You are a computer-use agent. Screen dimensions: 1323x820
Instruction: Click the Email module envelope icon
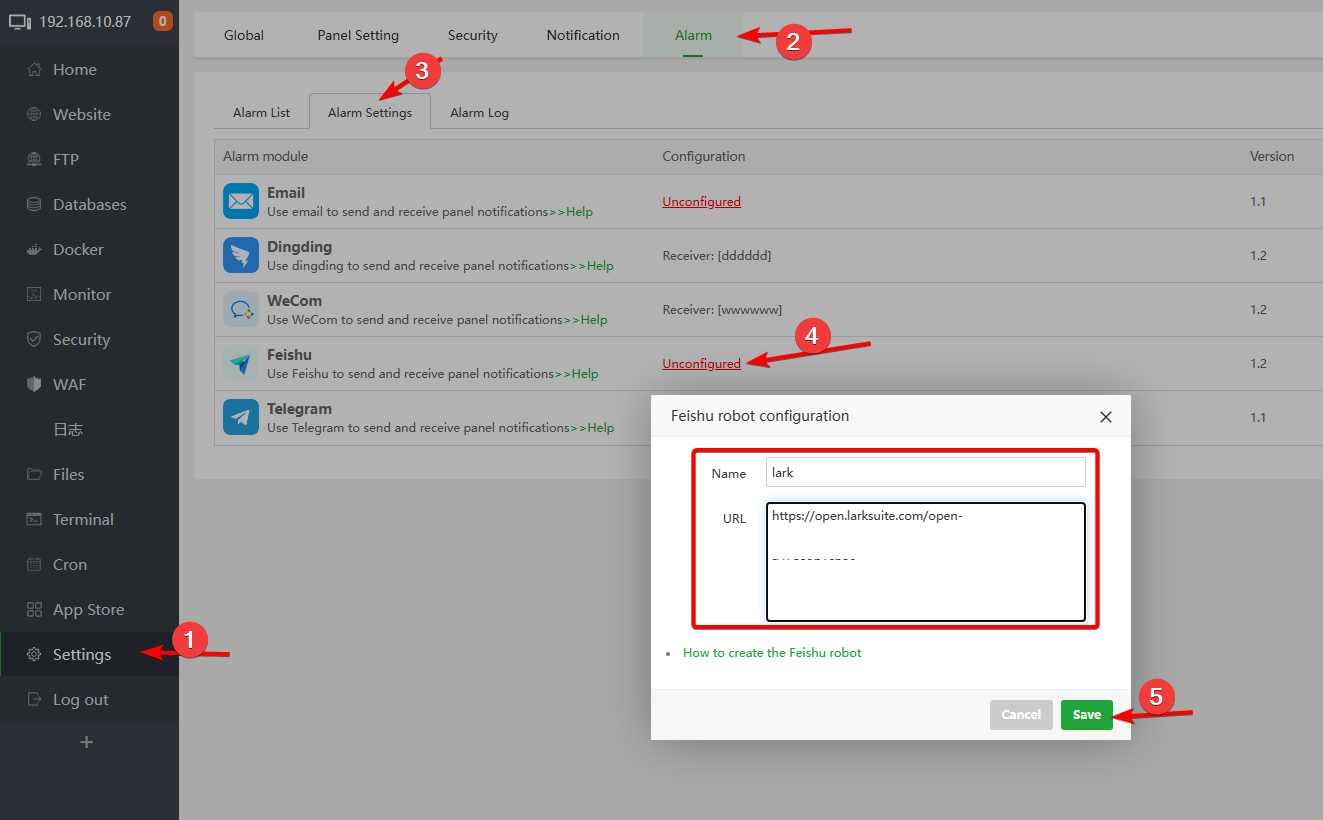pyautogui.click(x=241, y=201)
